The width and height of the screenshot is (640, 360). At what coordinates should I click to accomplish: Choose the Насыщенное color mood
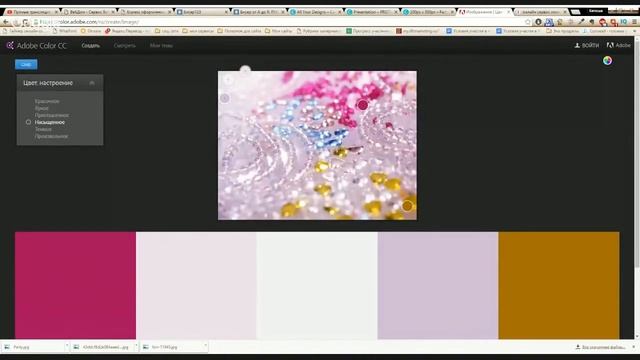(50, 122)
